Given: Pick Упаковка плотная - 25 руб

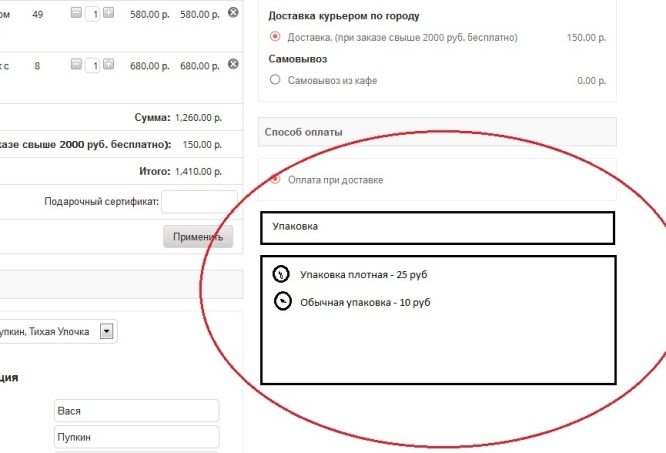Looking at the screenshot, I should pos(282,274).
